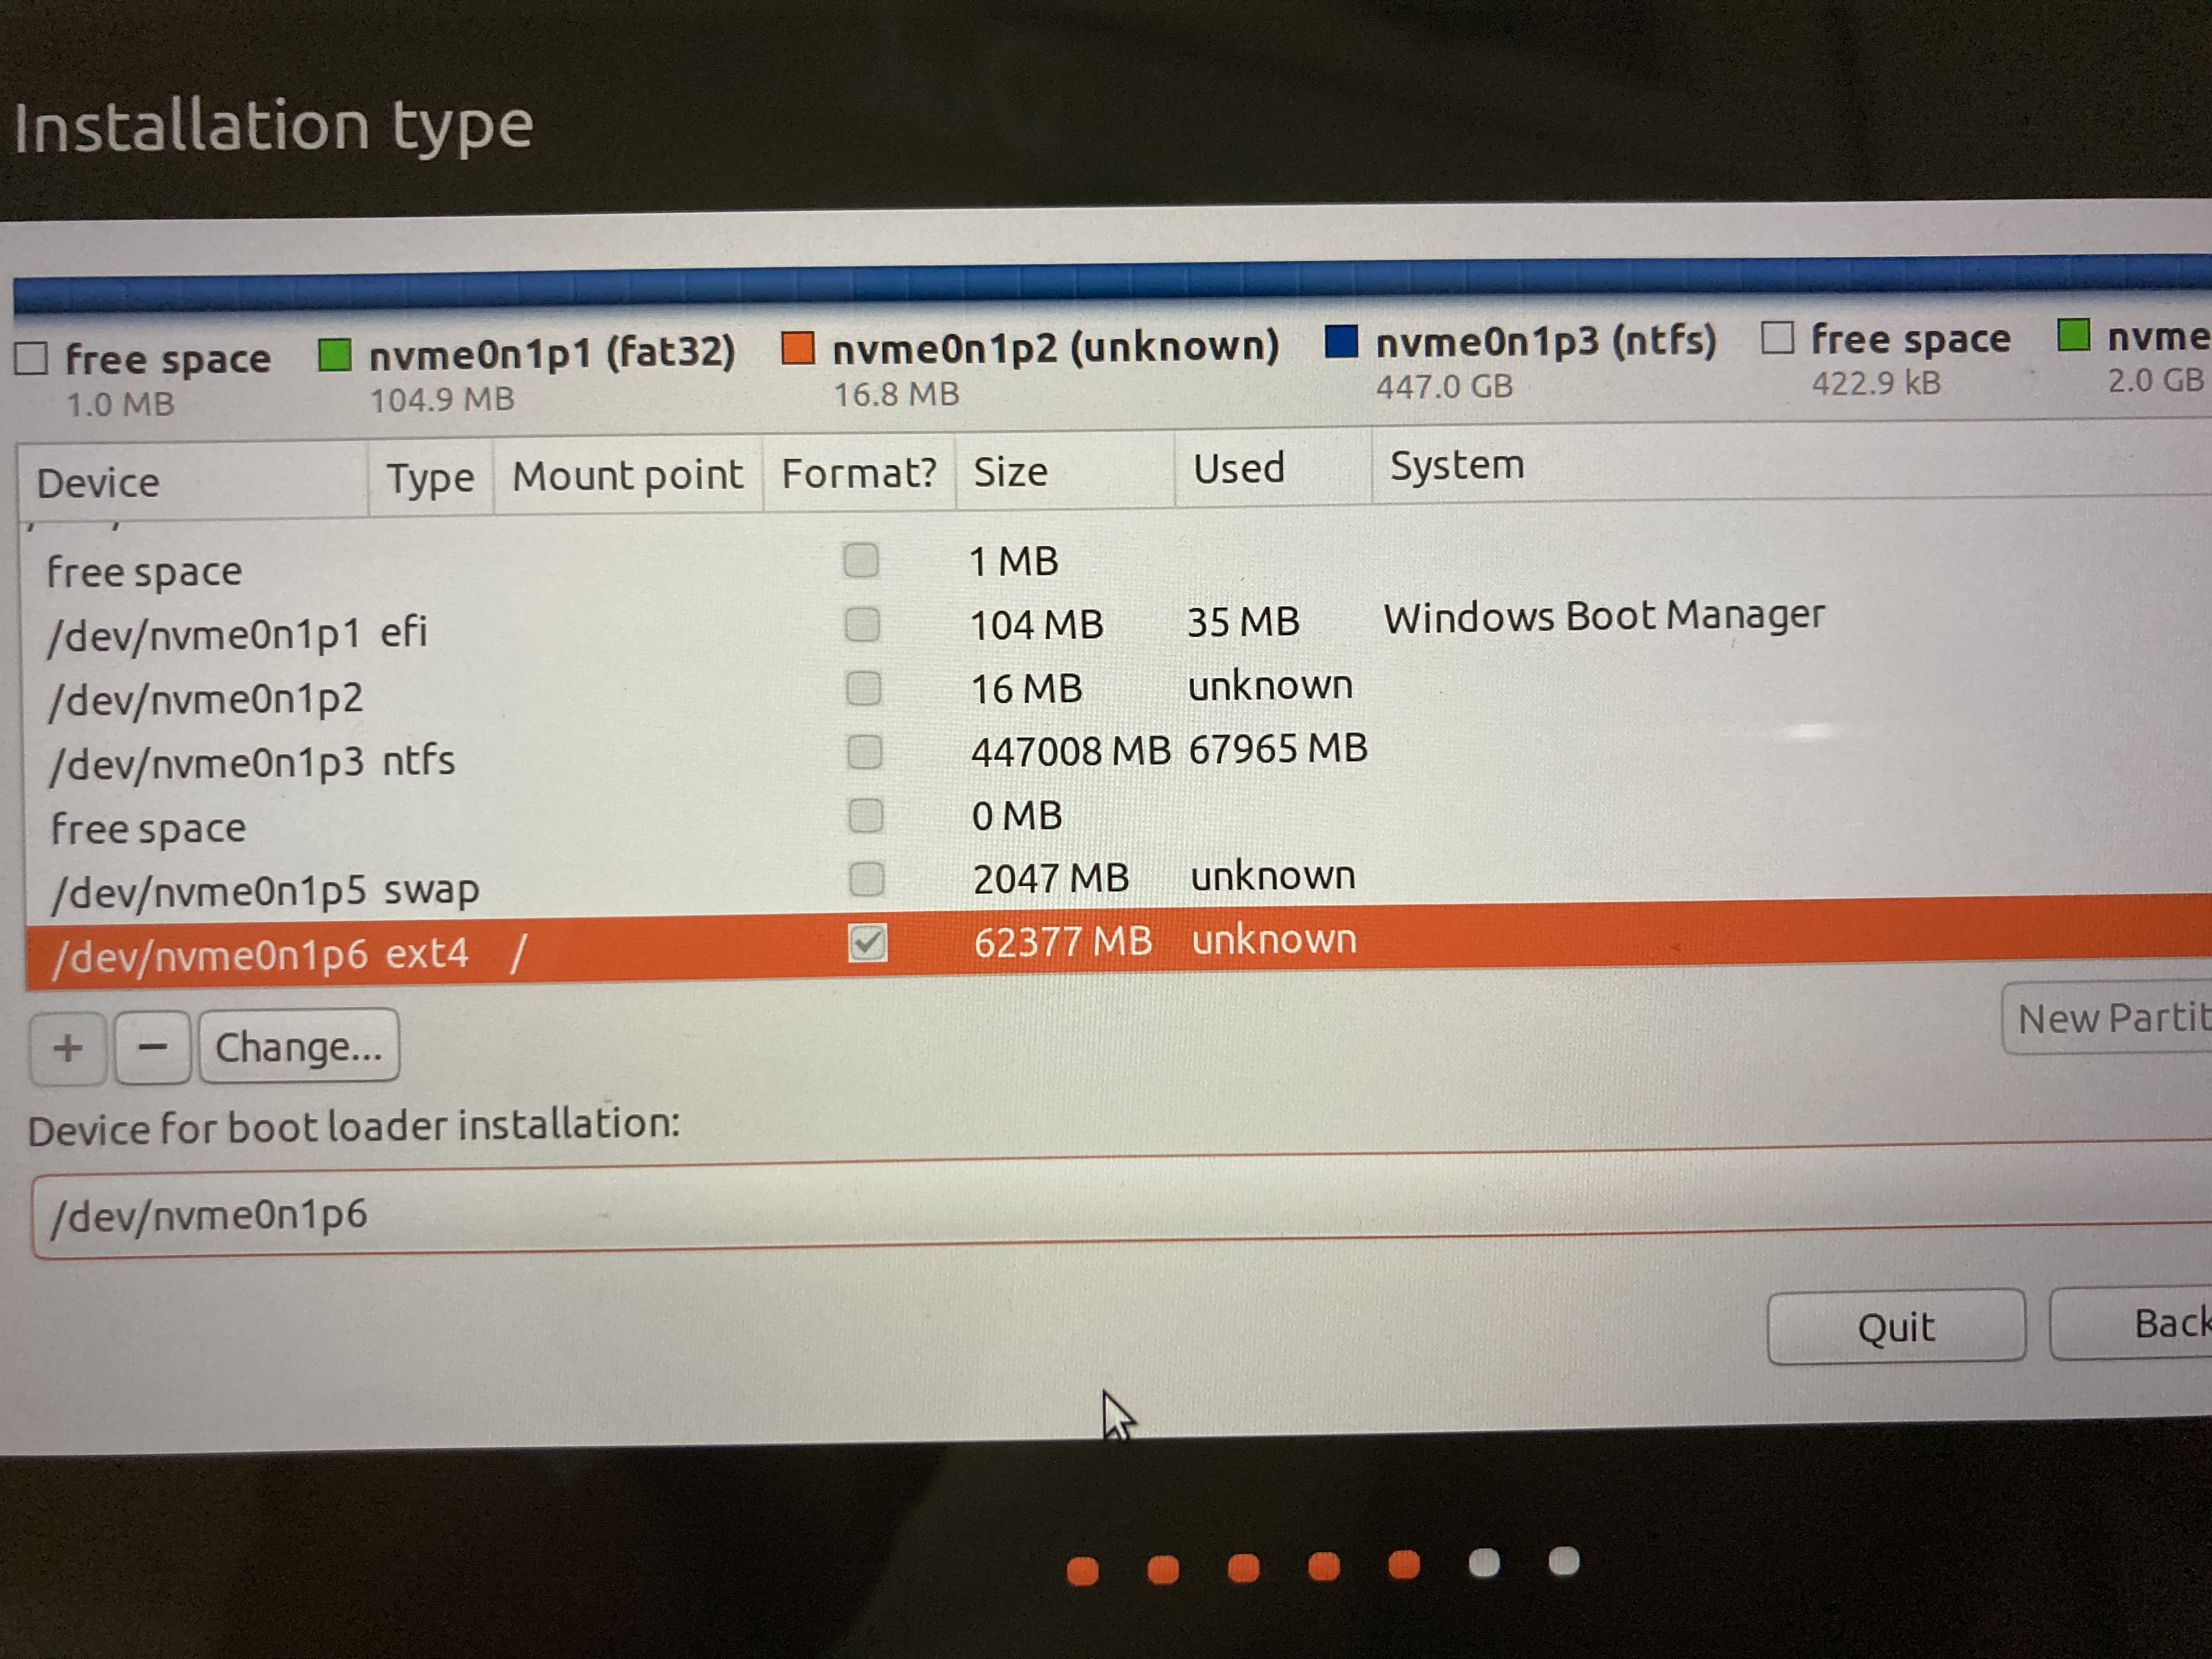The width and height of the screenshot is (2212, 1659).
Task: Click the orange nvme0n1p2 legend swatch
Action: click(797, 348)
